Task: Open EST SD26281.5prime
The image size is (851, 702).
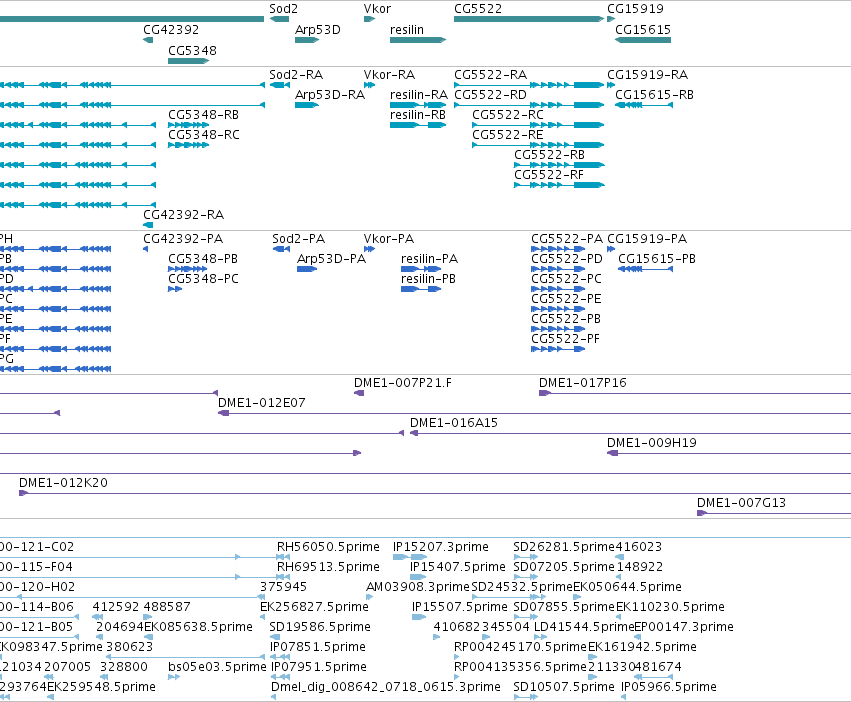Action: coord(564,547)
